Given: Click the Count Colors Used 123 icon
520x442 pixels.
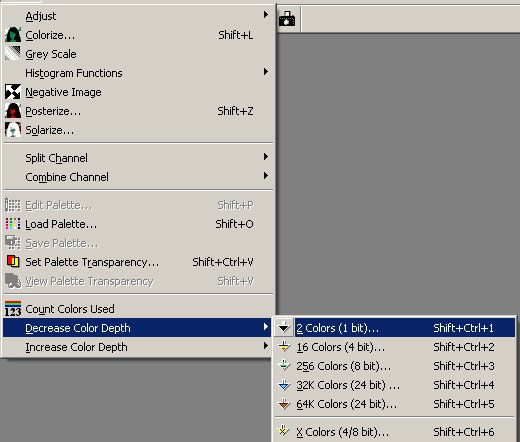Looking at the screenshot, I should click(13, 309).
